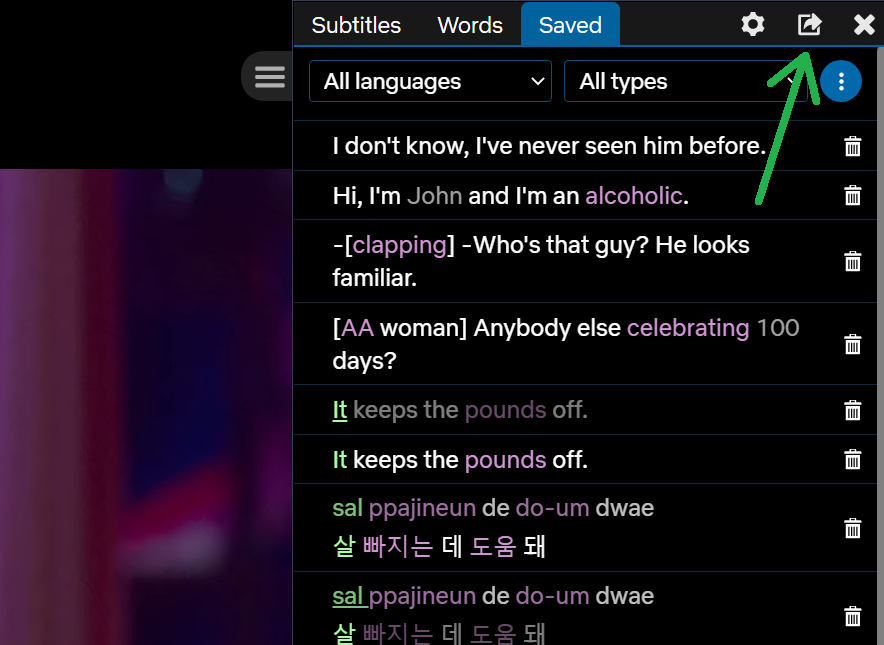Click the purple word "celebrating"
The height and width of the screenshot is (645, 884).
point(688,328)
